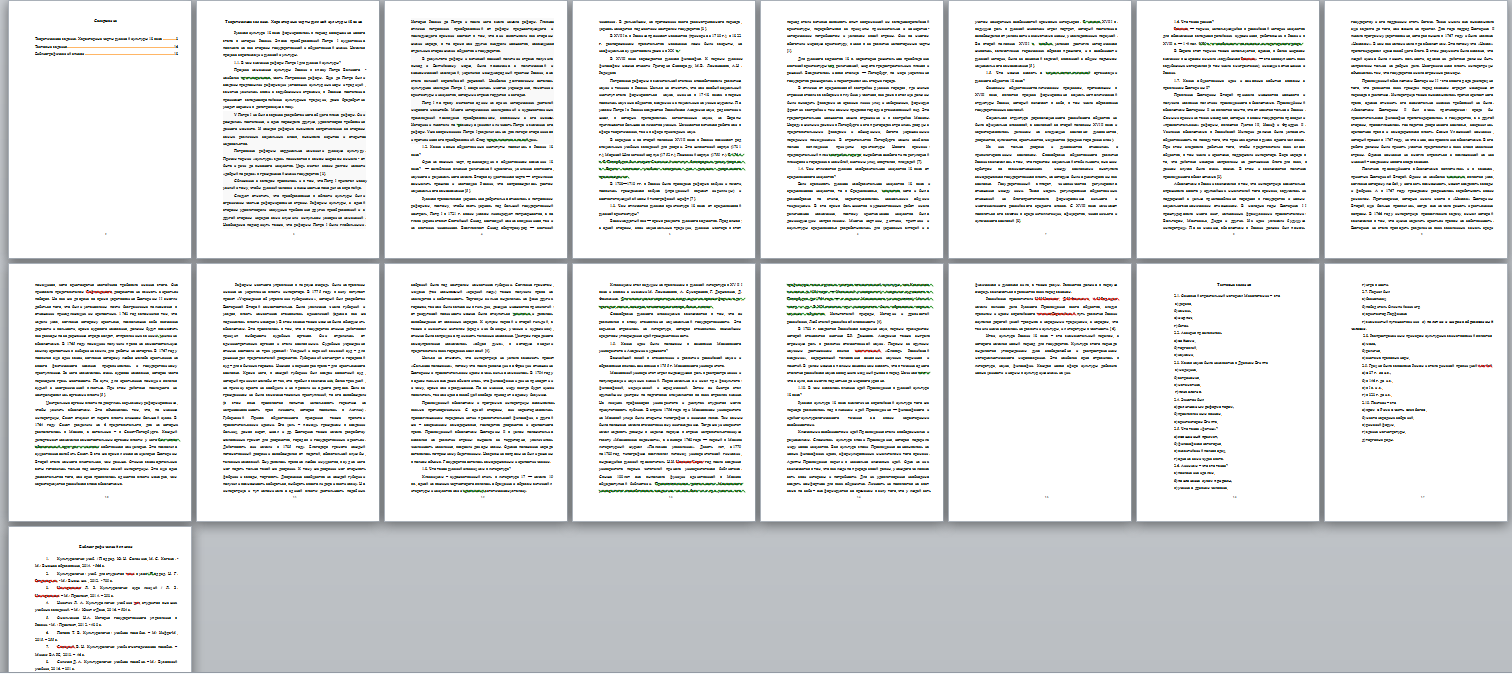Select page 16 with the continued test answers
Viewport: 1512px width, 674px height.
1416,391
